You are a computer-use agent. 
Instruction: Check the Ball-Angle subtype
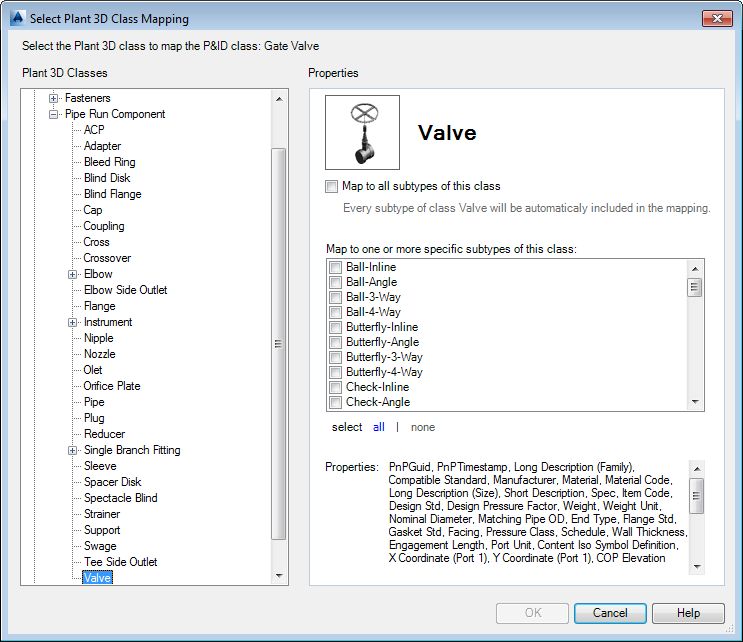[x=335, y=282]
